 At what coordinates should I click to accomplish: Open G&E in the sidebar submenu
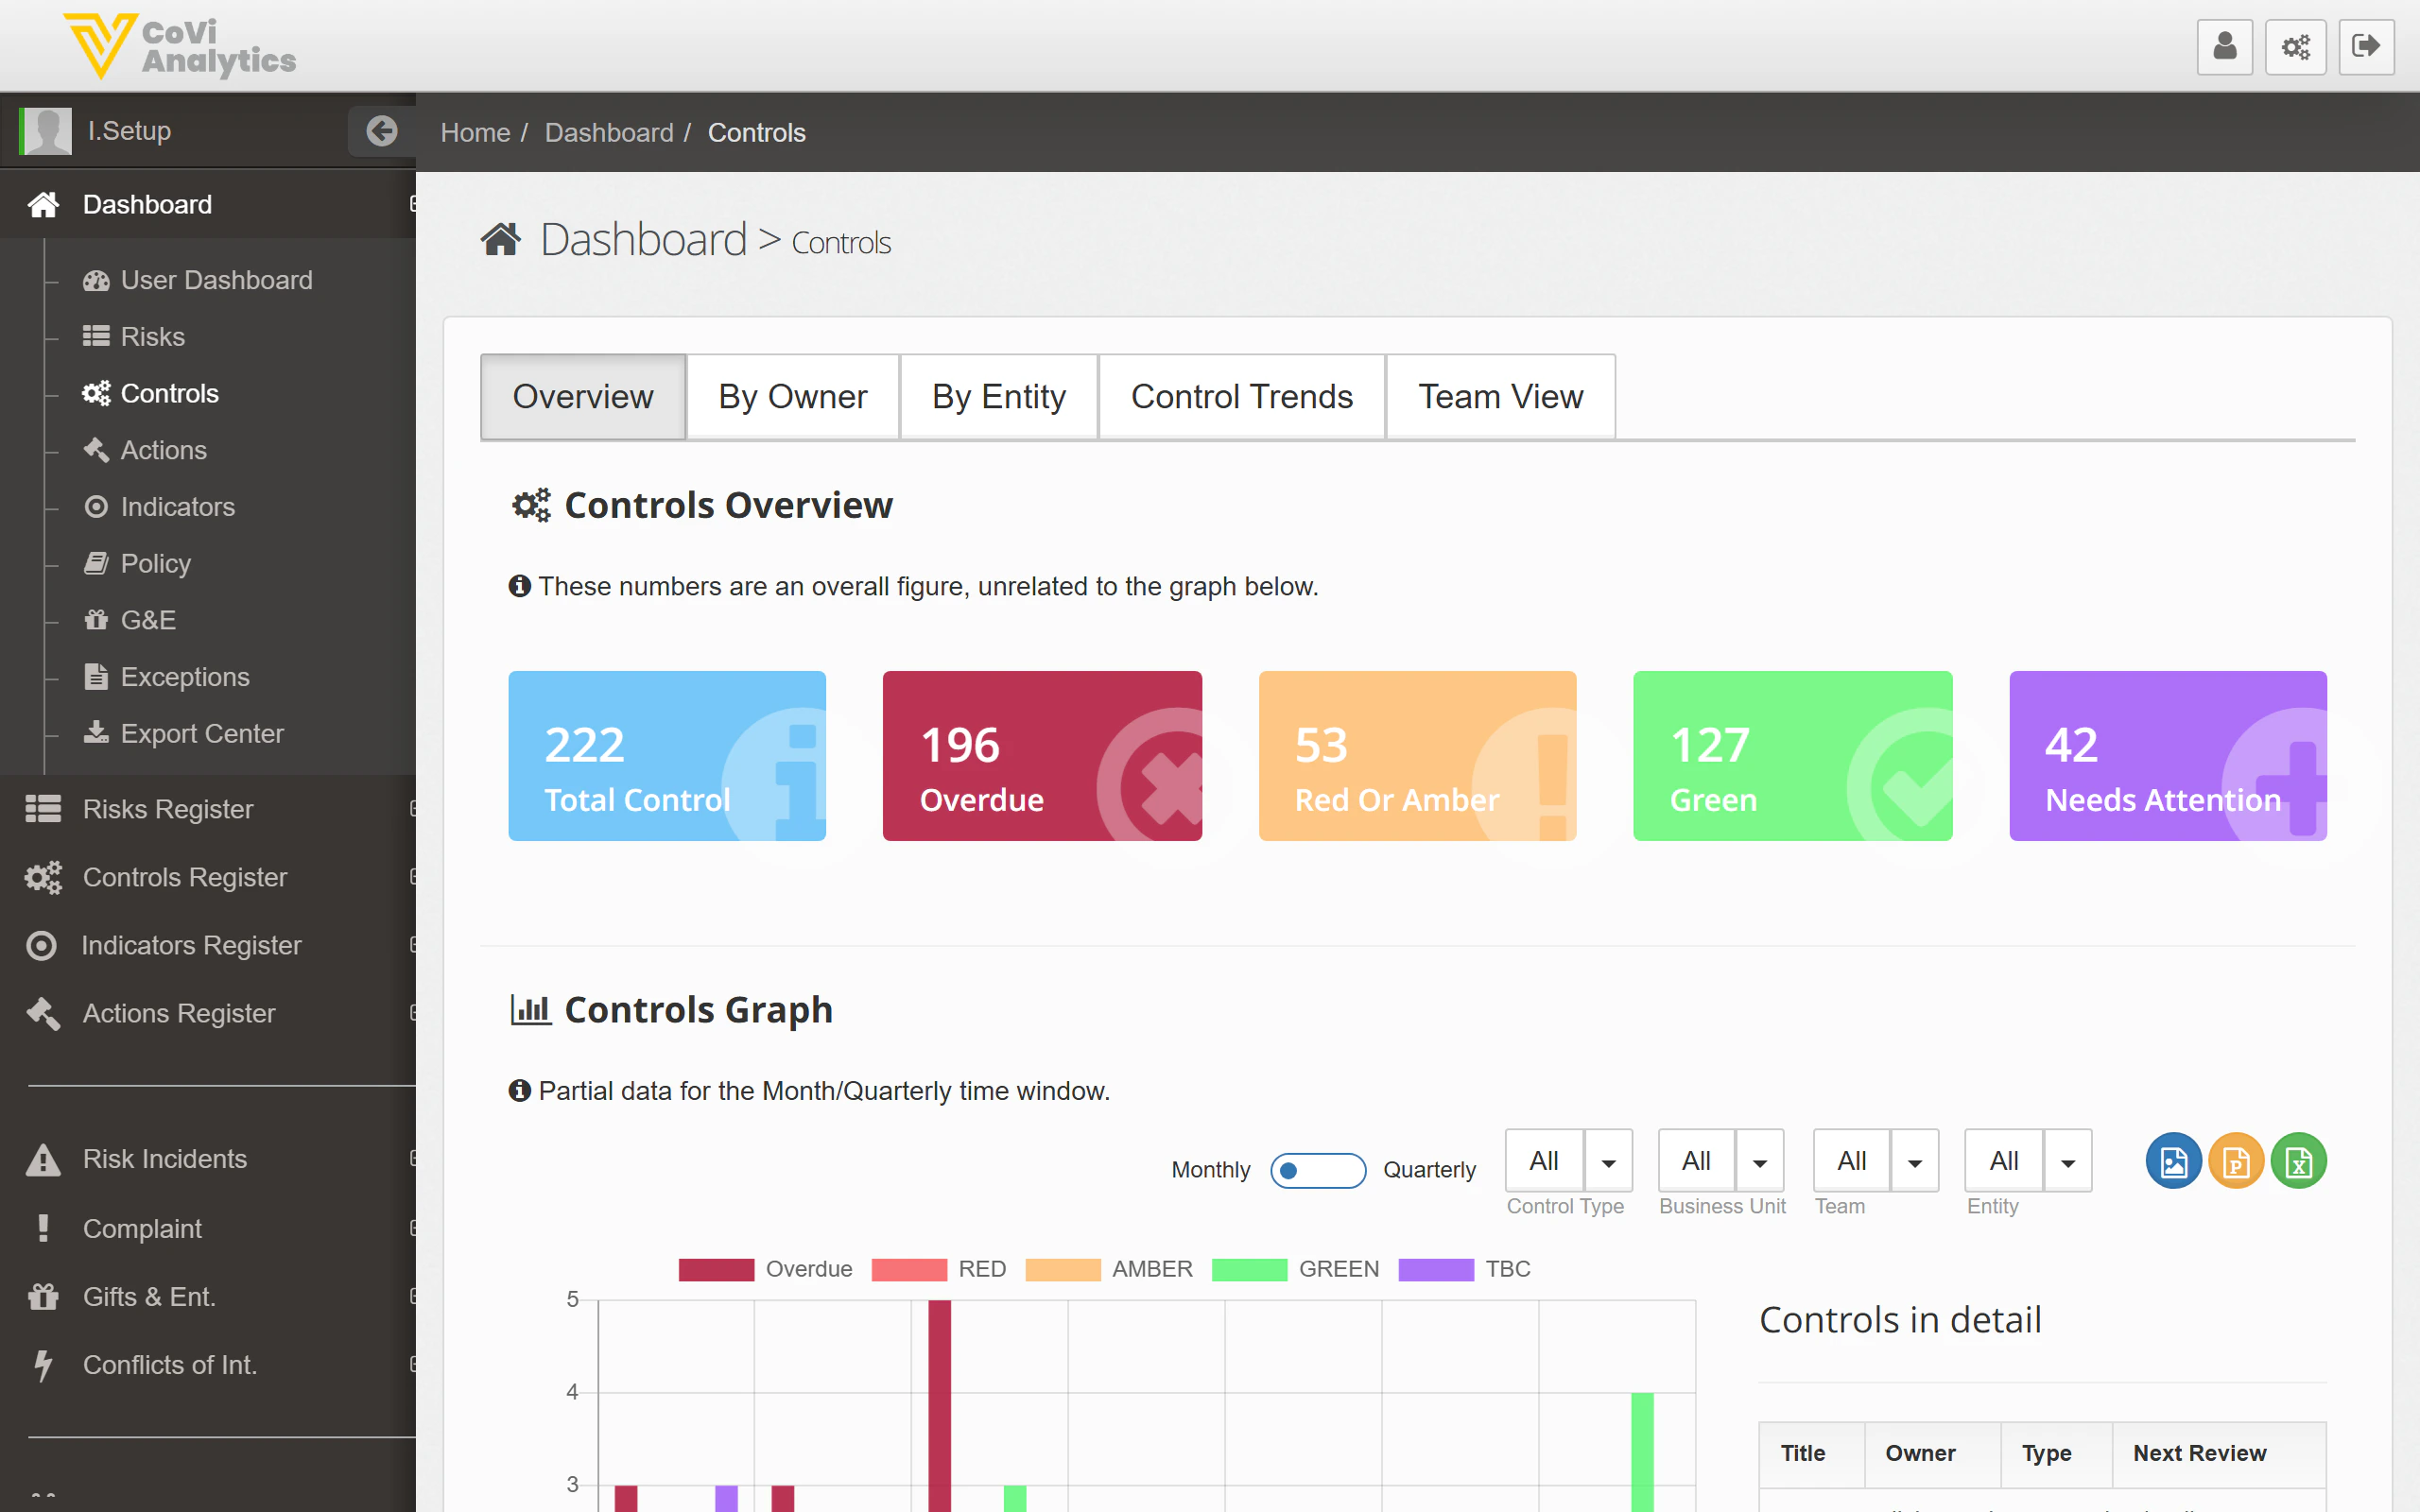coord(130,620)
